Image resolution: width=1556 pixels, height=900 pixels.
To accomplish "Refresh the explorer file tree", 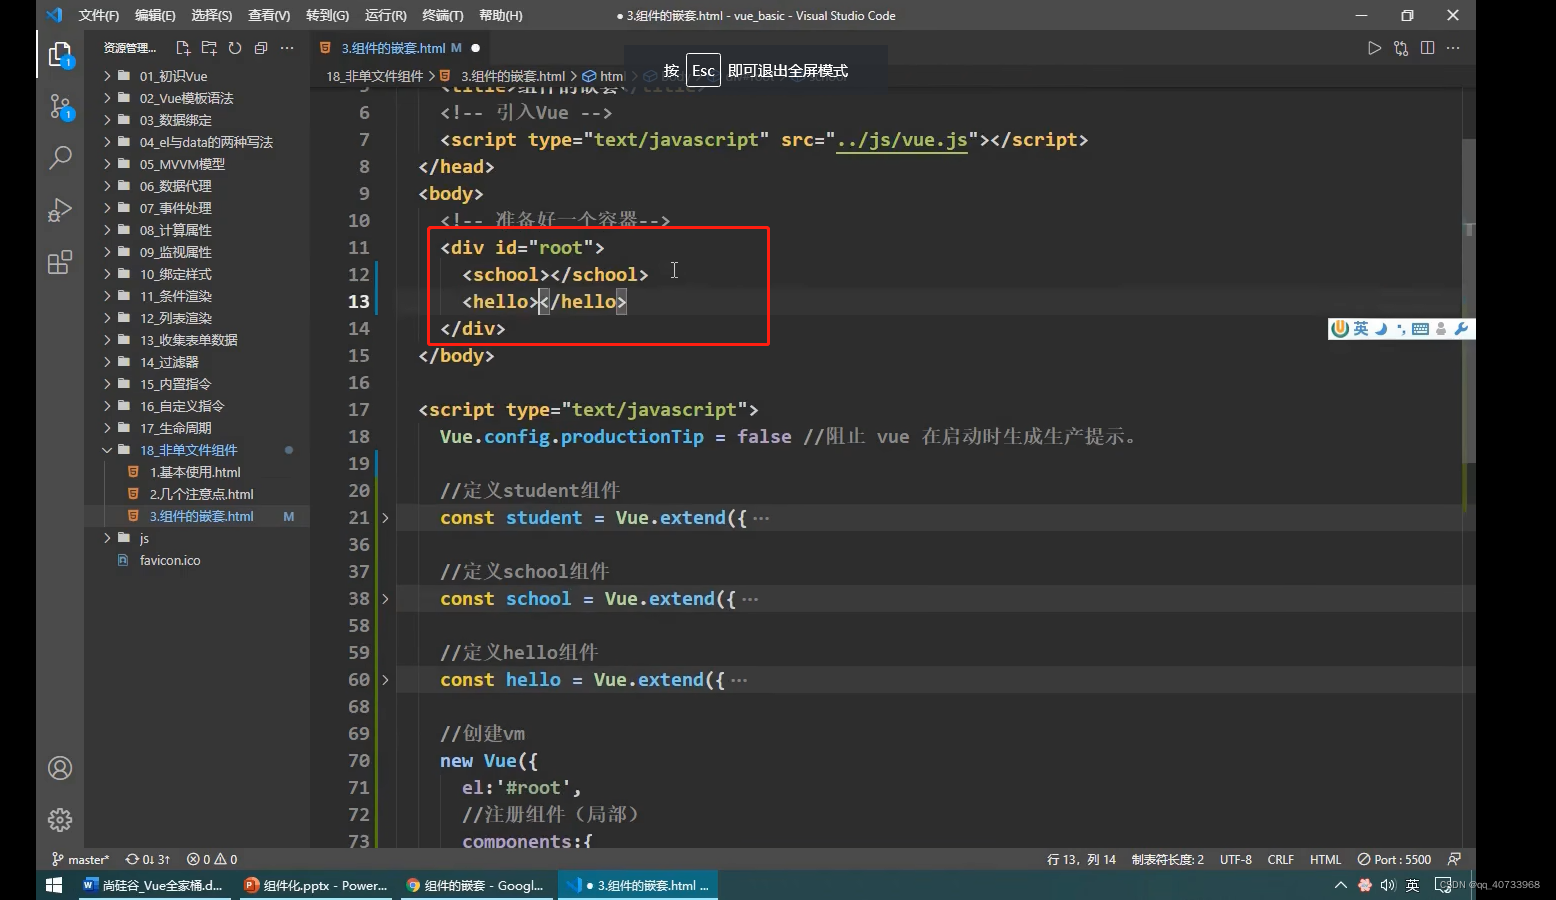I will pyautogui.click(x=235, y=48).
